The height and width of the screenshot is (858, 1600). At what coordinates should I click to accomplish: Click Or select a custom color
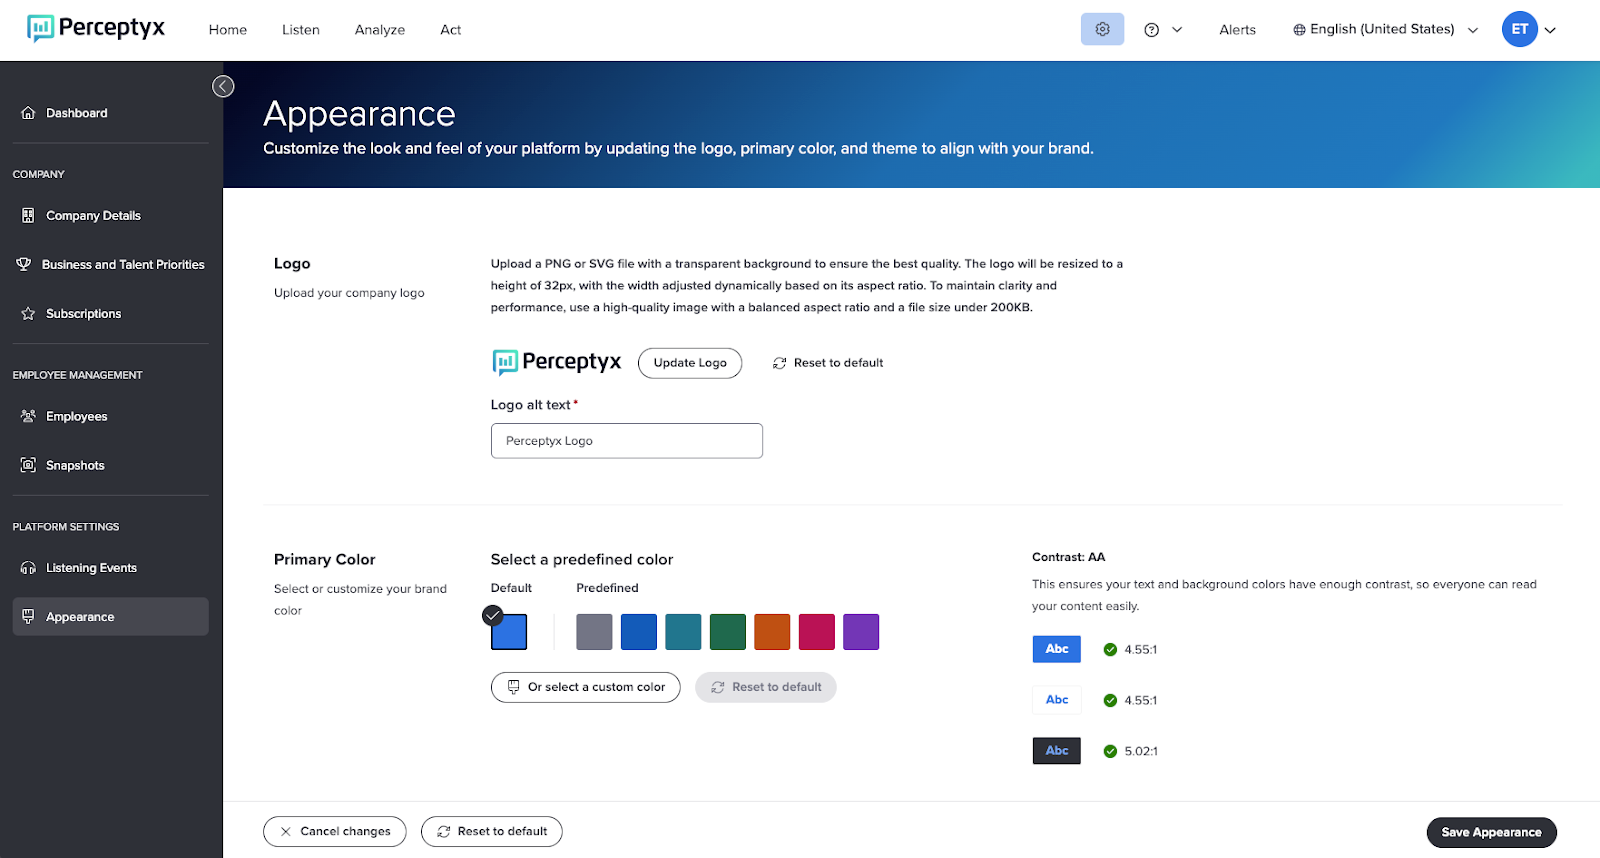pos(586,687)
